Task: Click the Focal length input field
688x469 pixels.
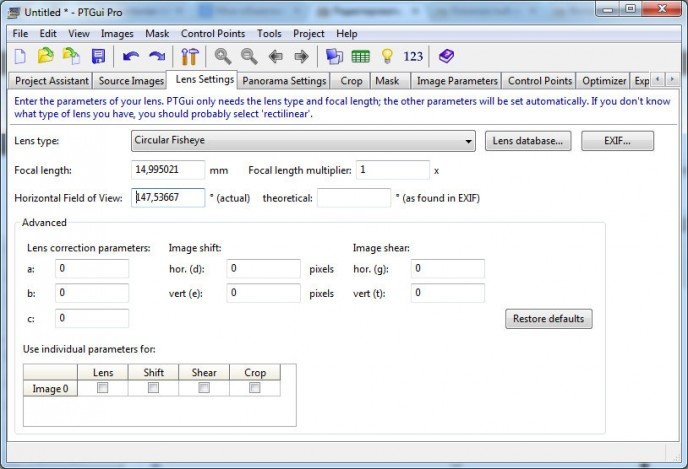Action: pos(168,170)
